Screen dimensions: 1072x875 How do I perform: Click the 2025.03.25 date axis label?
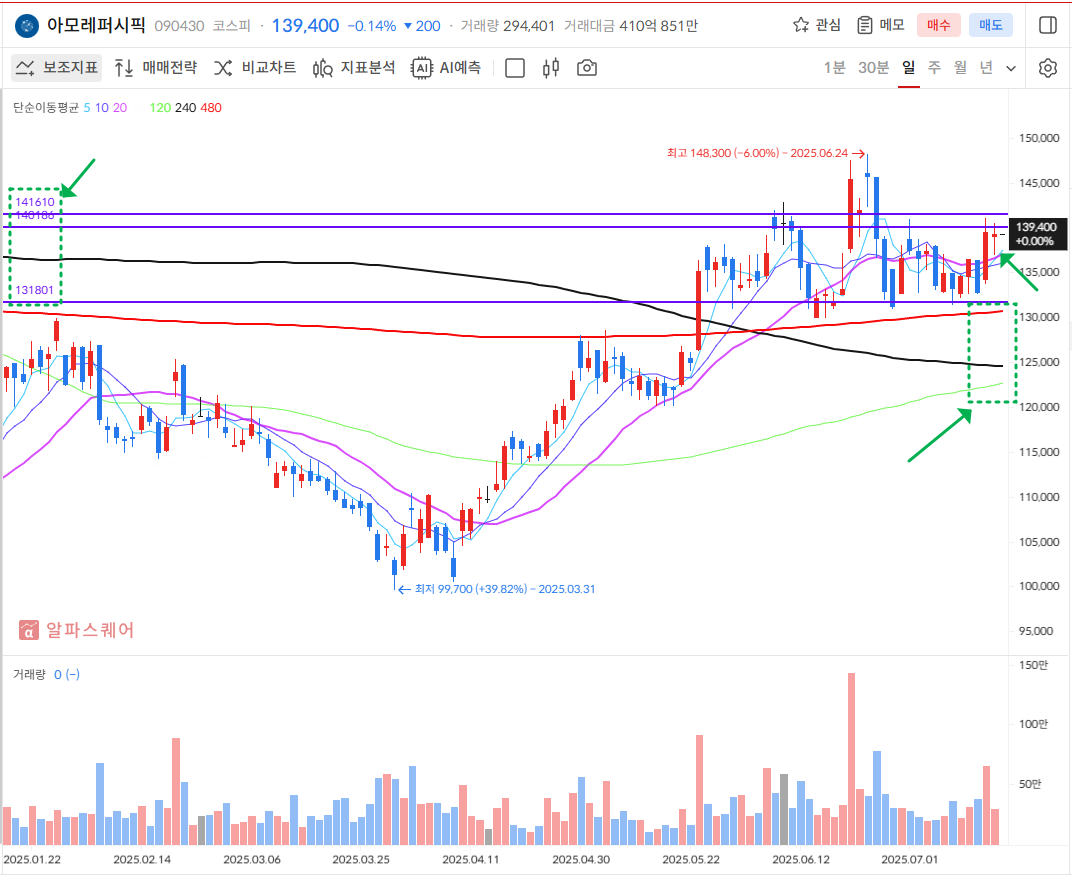tap(361, 859)
